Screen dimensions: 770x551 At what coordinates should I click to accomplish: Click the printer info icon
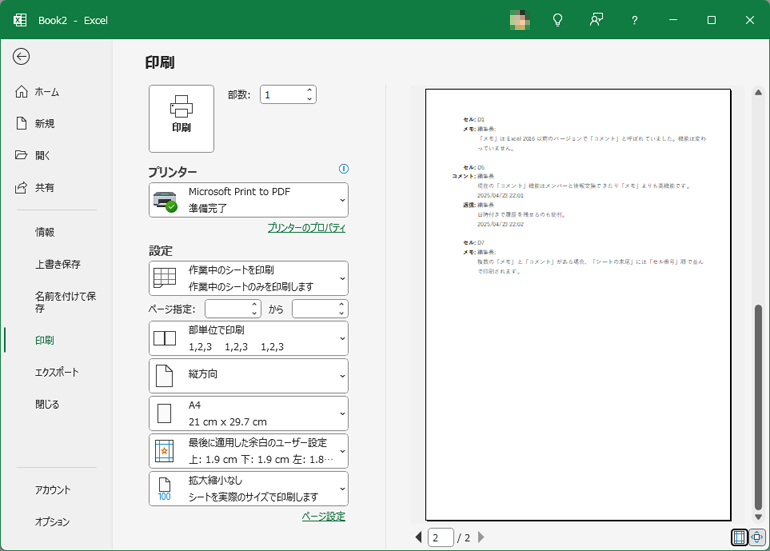click(x=343, y=170)
